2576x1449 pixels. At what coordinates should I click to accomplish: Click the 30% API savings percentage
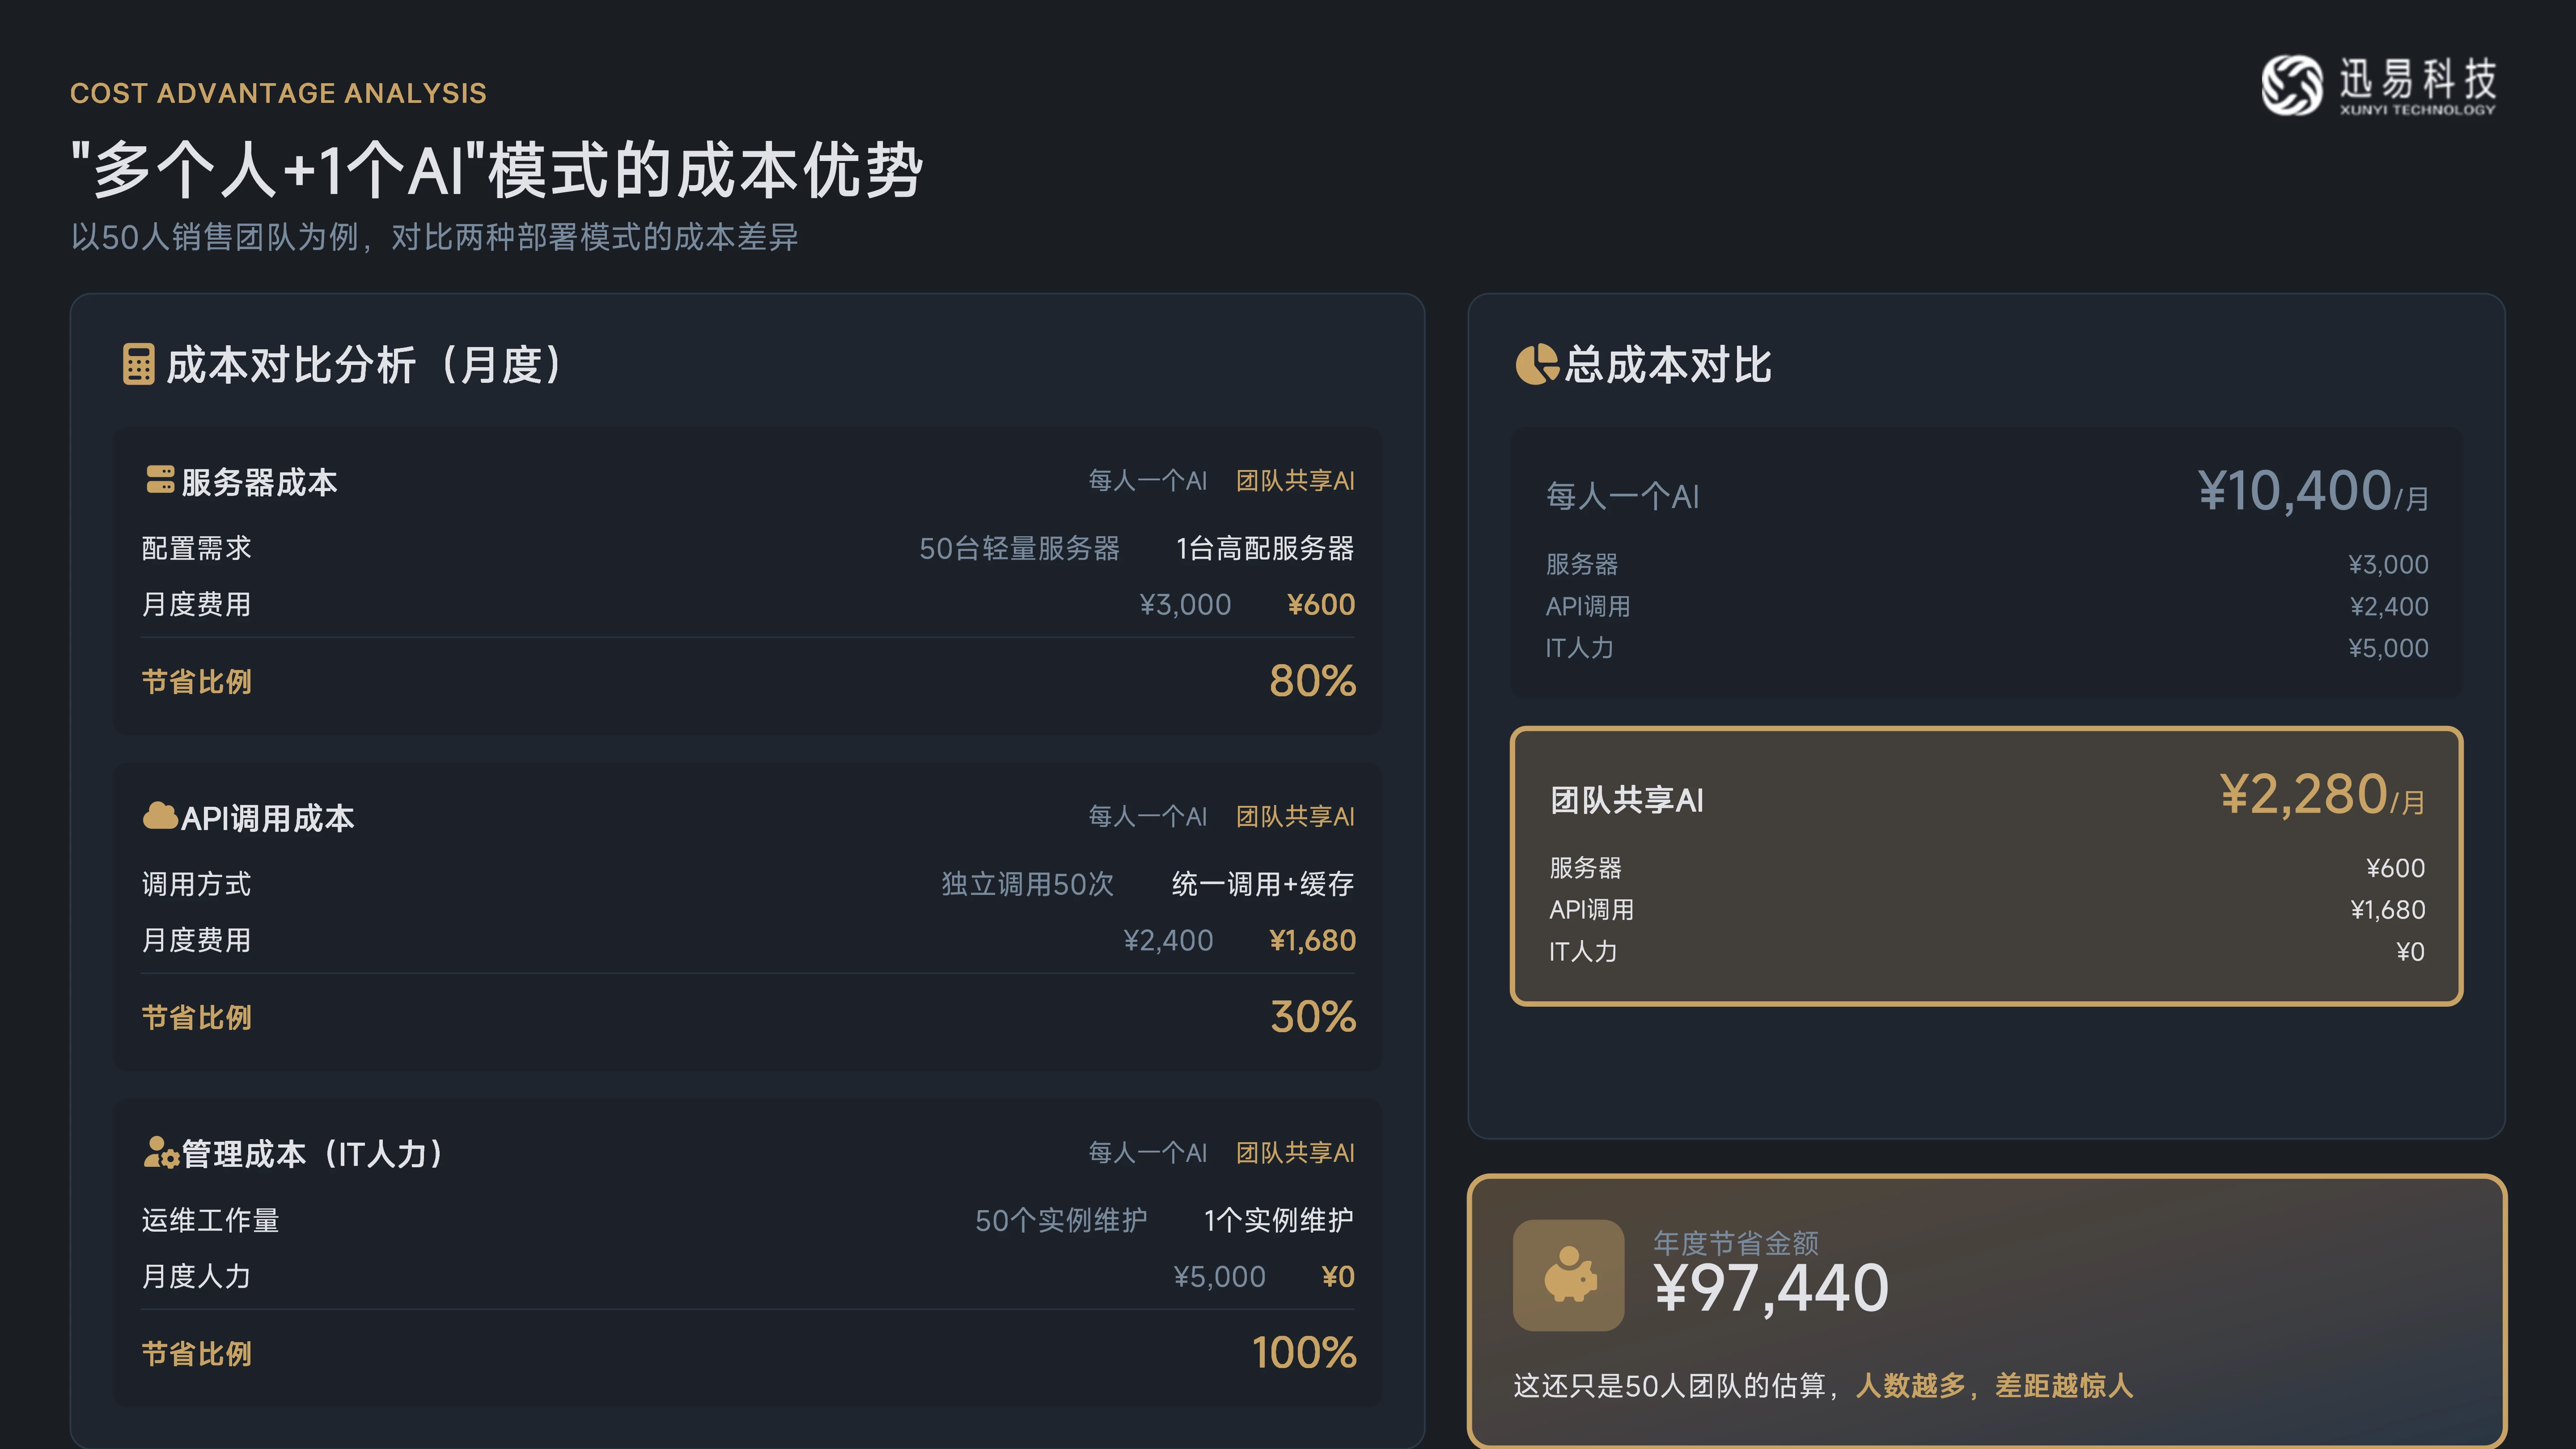(1313, 1017)
